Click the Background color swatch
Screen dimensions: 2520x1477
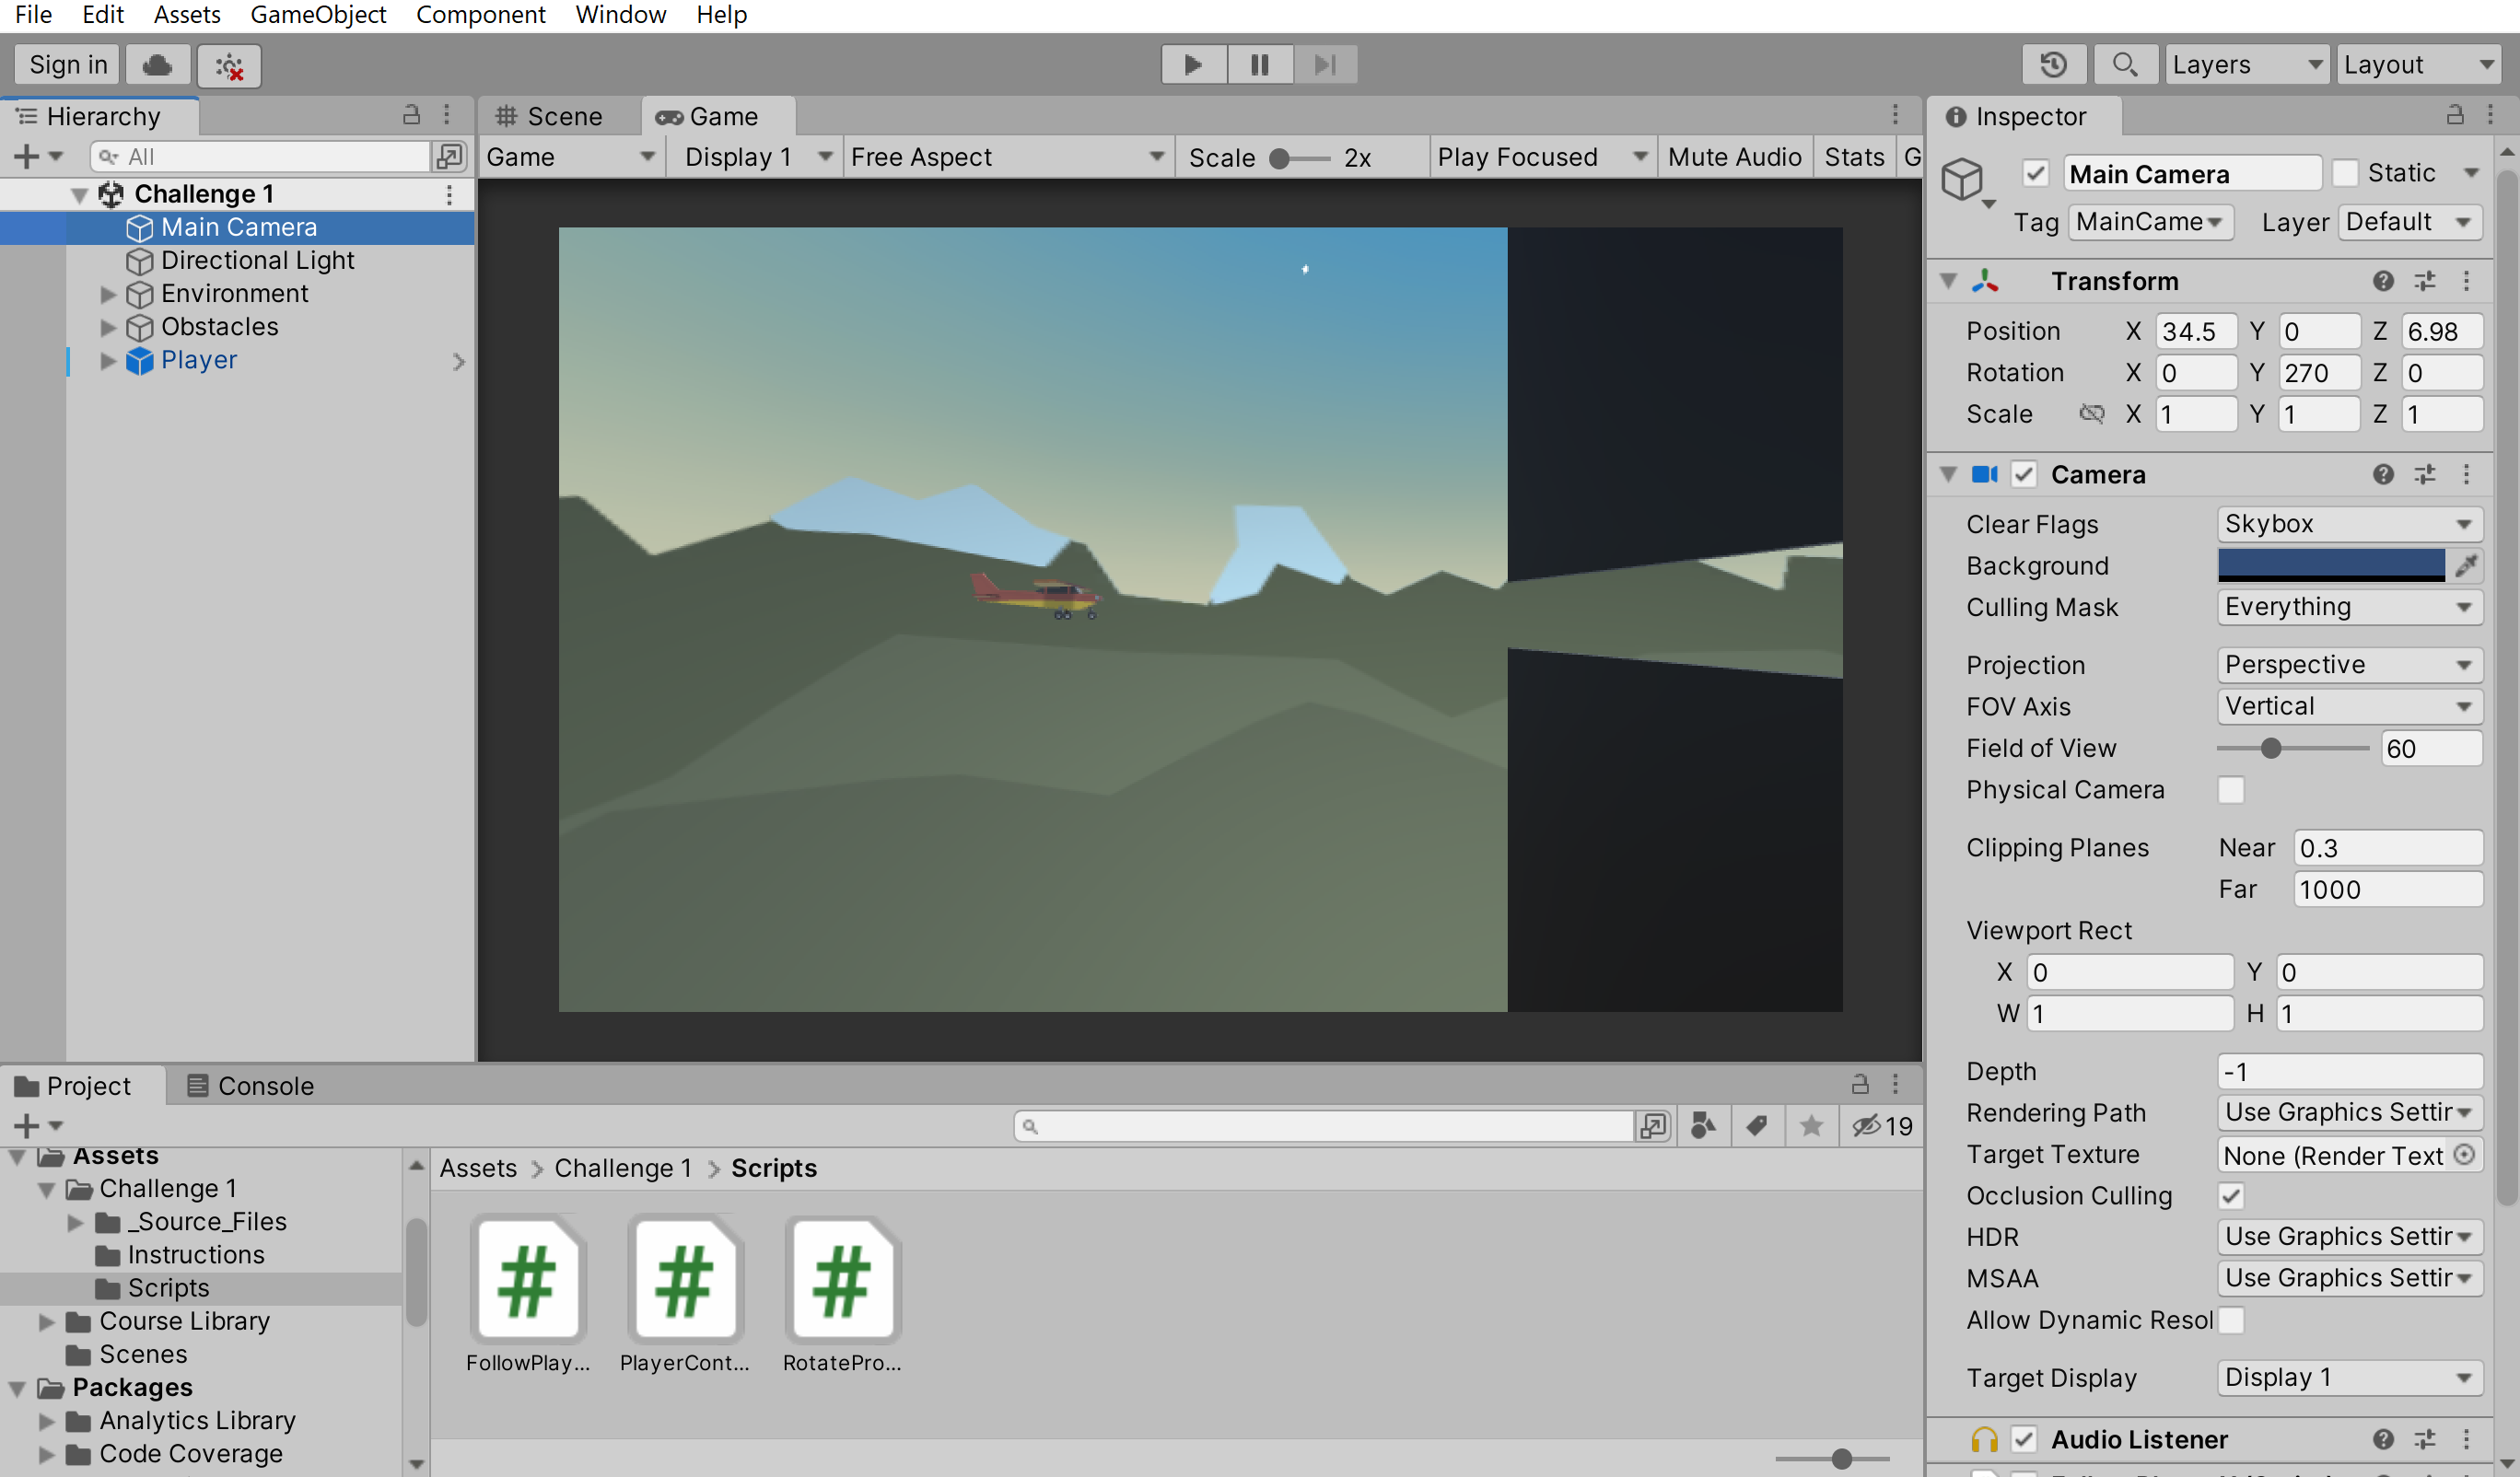tap(2330, 566)
